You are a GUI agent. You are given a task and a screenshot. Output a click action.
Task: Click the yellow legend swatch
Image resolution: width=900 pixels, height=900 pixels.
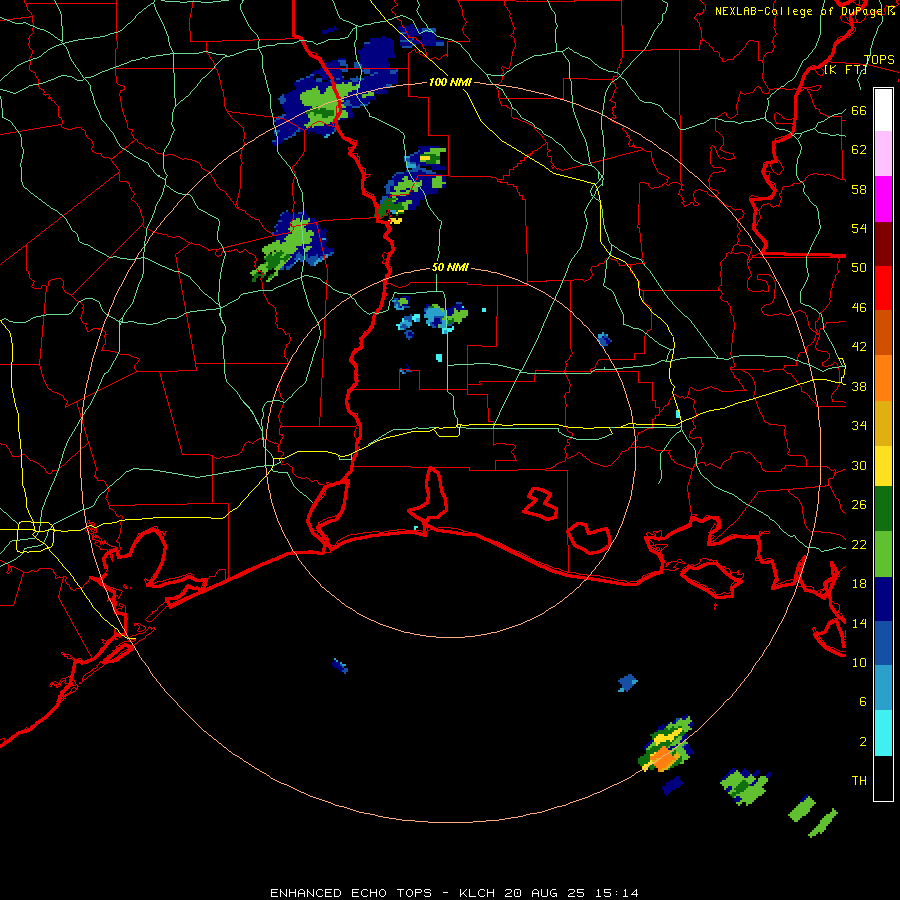tap(883, 466)
